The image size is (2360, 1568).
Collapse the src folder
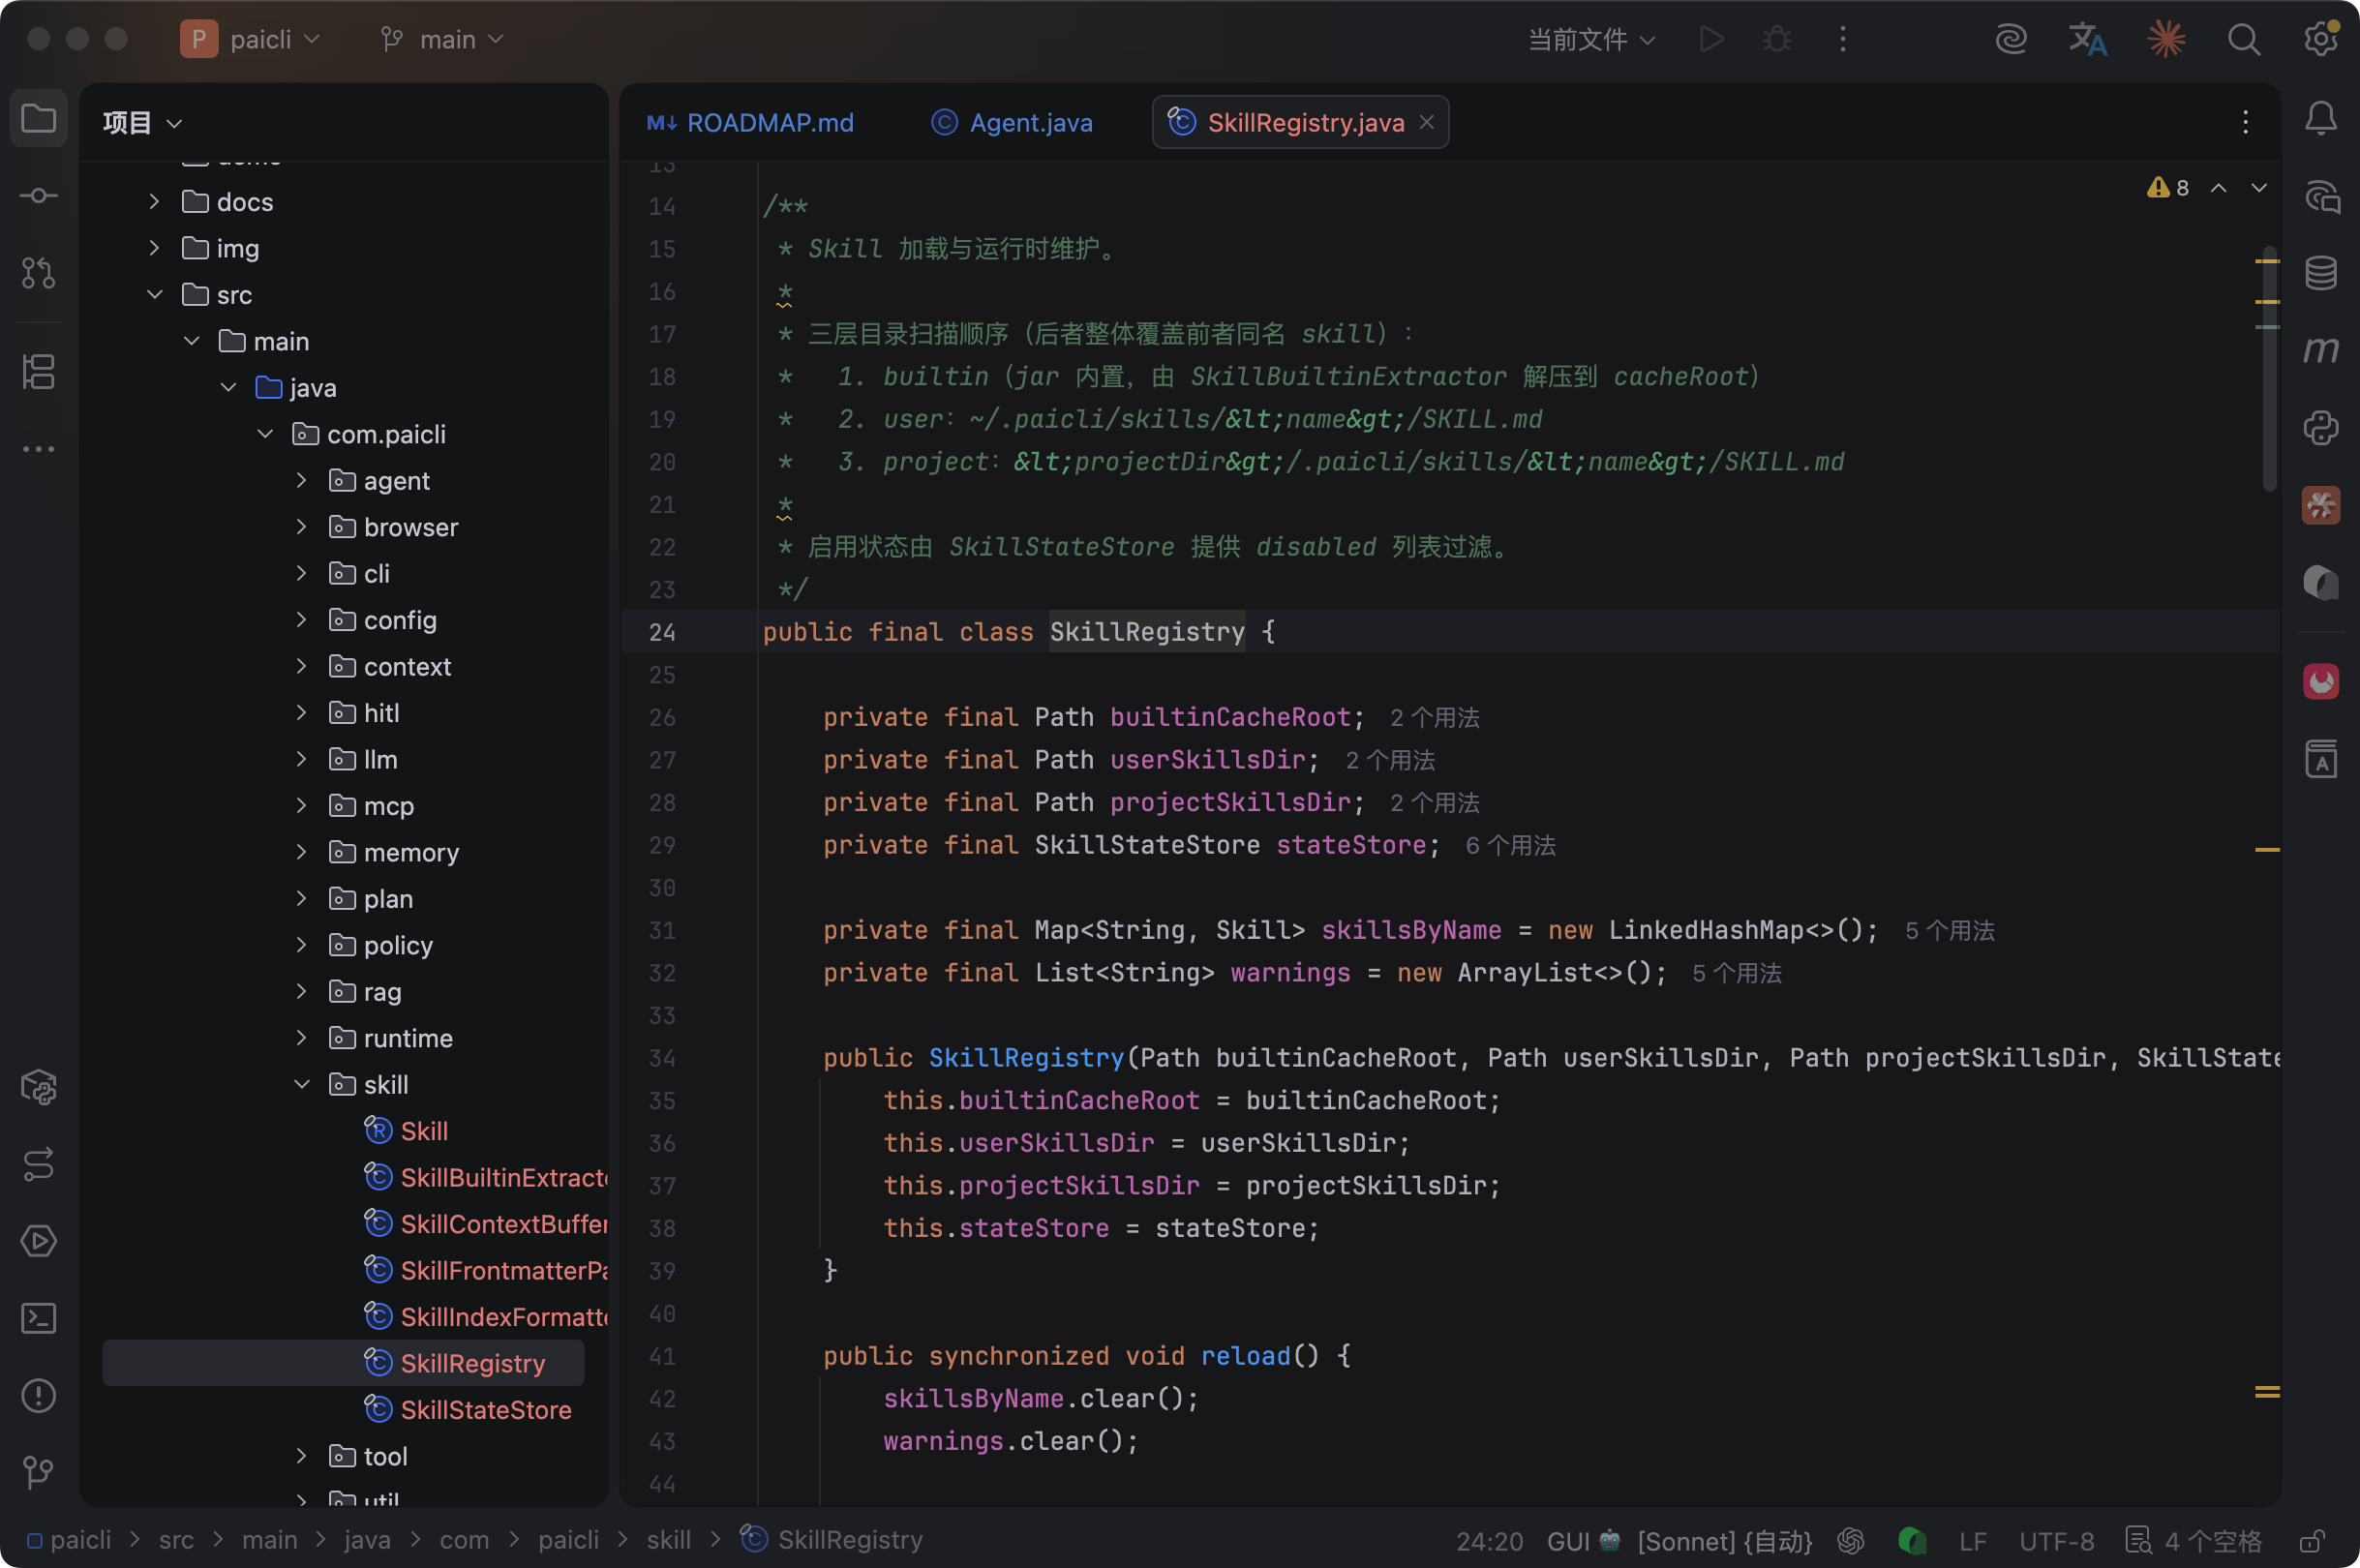click(x=154, y=295)
